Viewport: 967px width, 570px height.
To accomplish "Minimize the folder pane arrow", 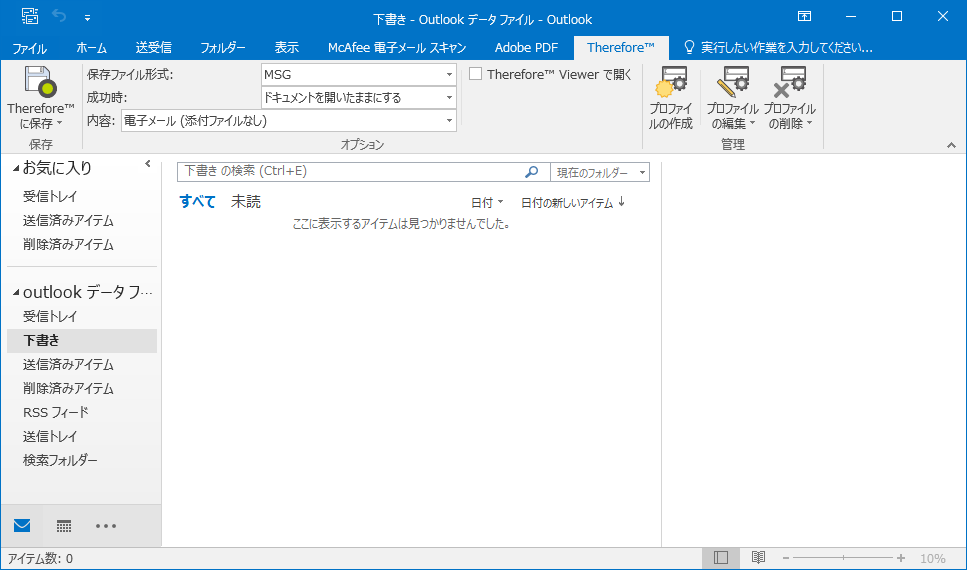I will point(148,163).
